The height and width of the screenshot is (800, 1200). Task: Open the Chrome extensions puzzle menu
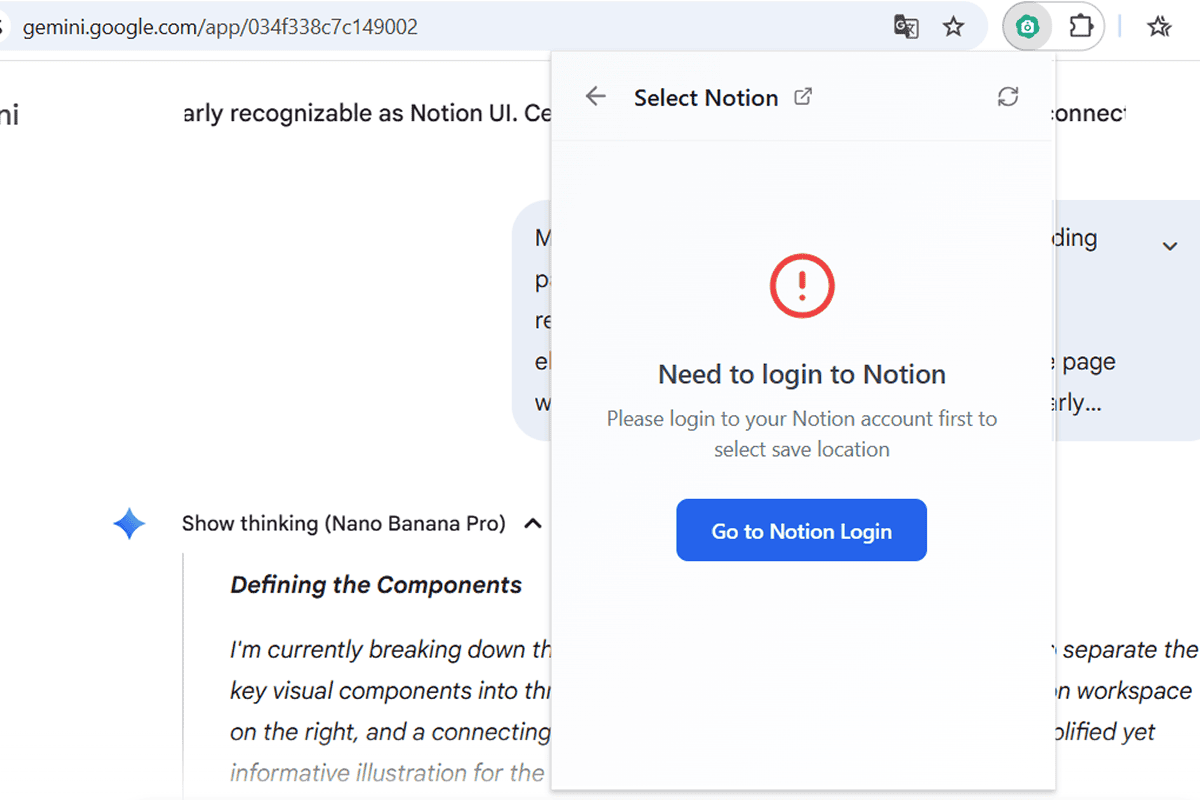[x=1081, y=27]
